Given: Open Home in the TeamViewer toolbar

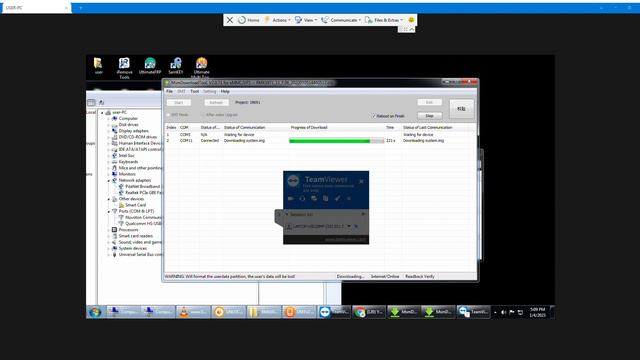Looking at the screenshot, I should click(249, 20).
